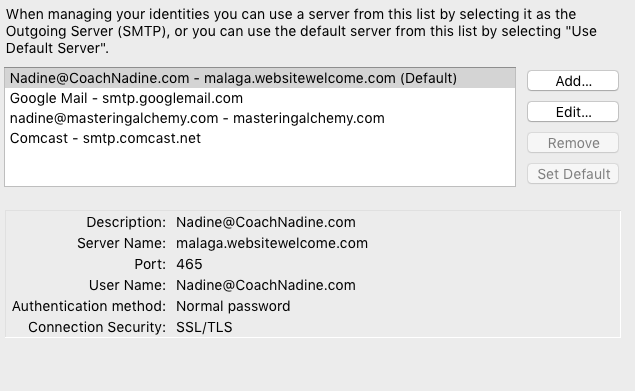Click the Remove button
Screen dimensions: 635x391
pyautogui.click(x=573, y=143)
